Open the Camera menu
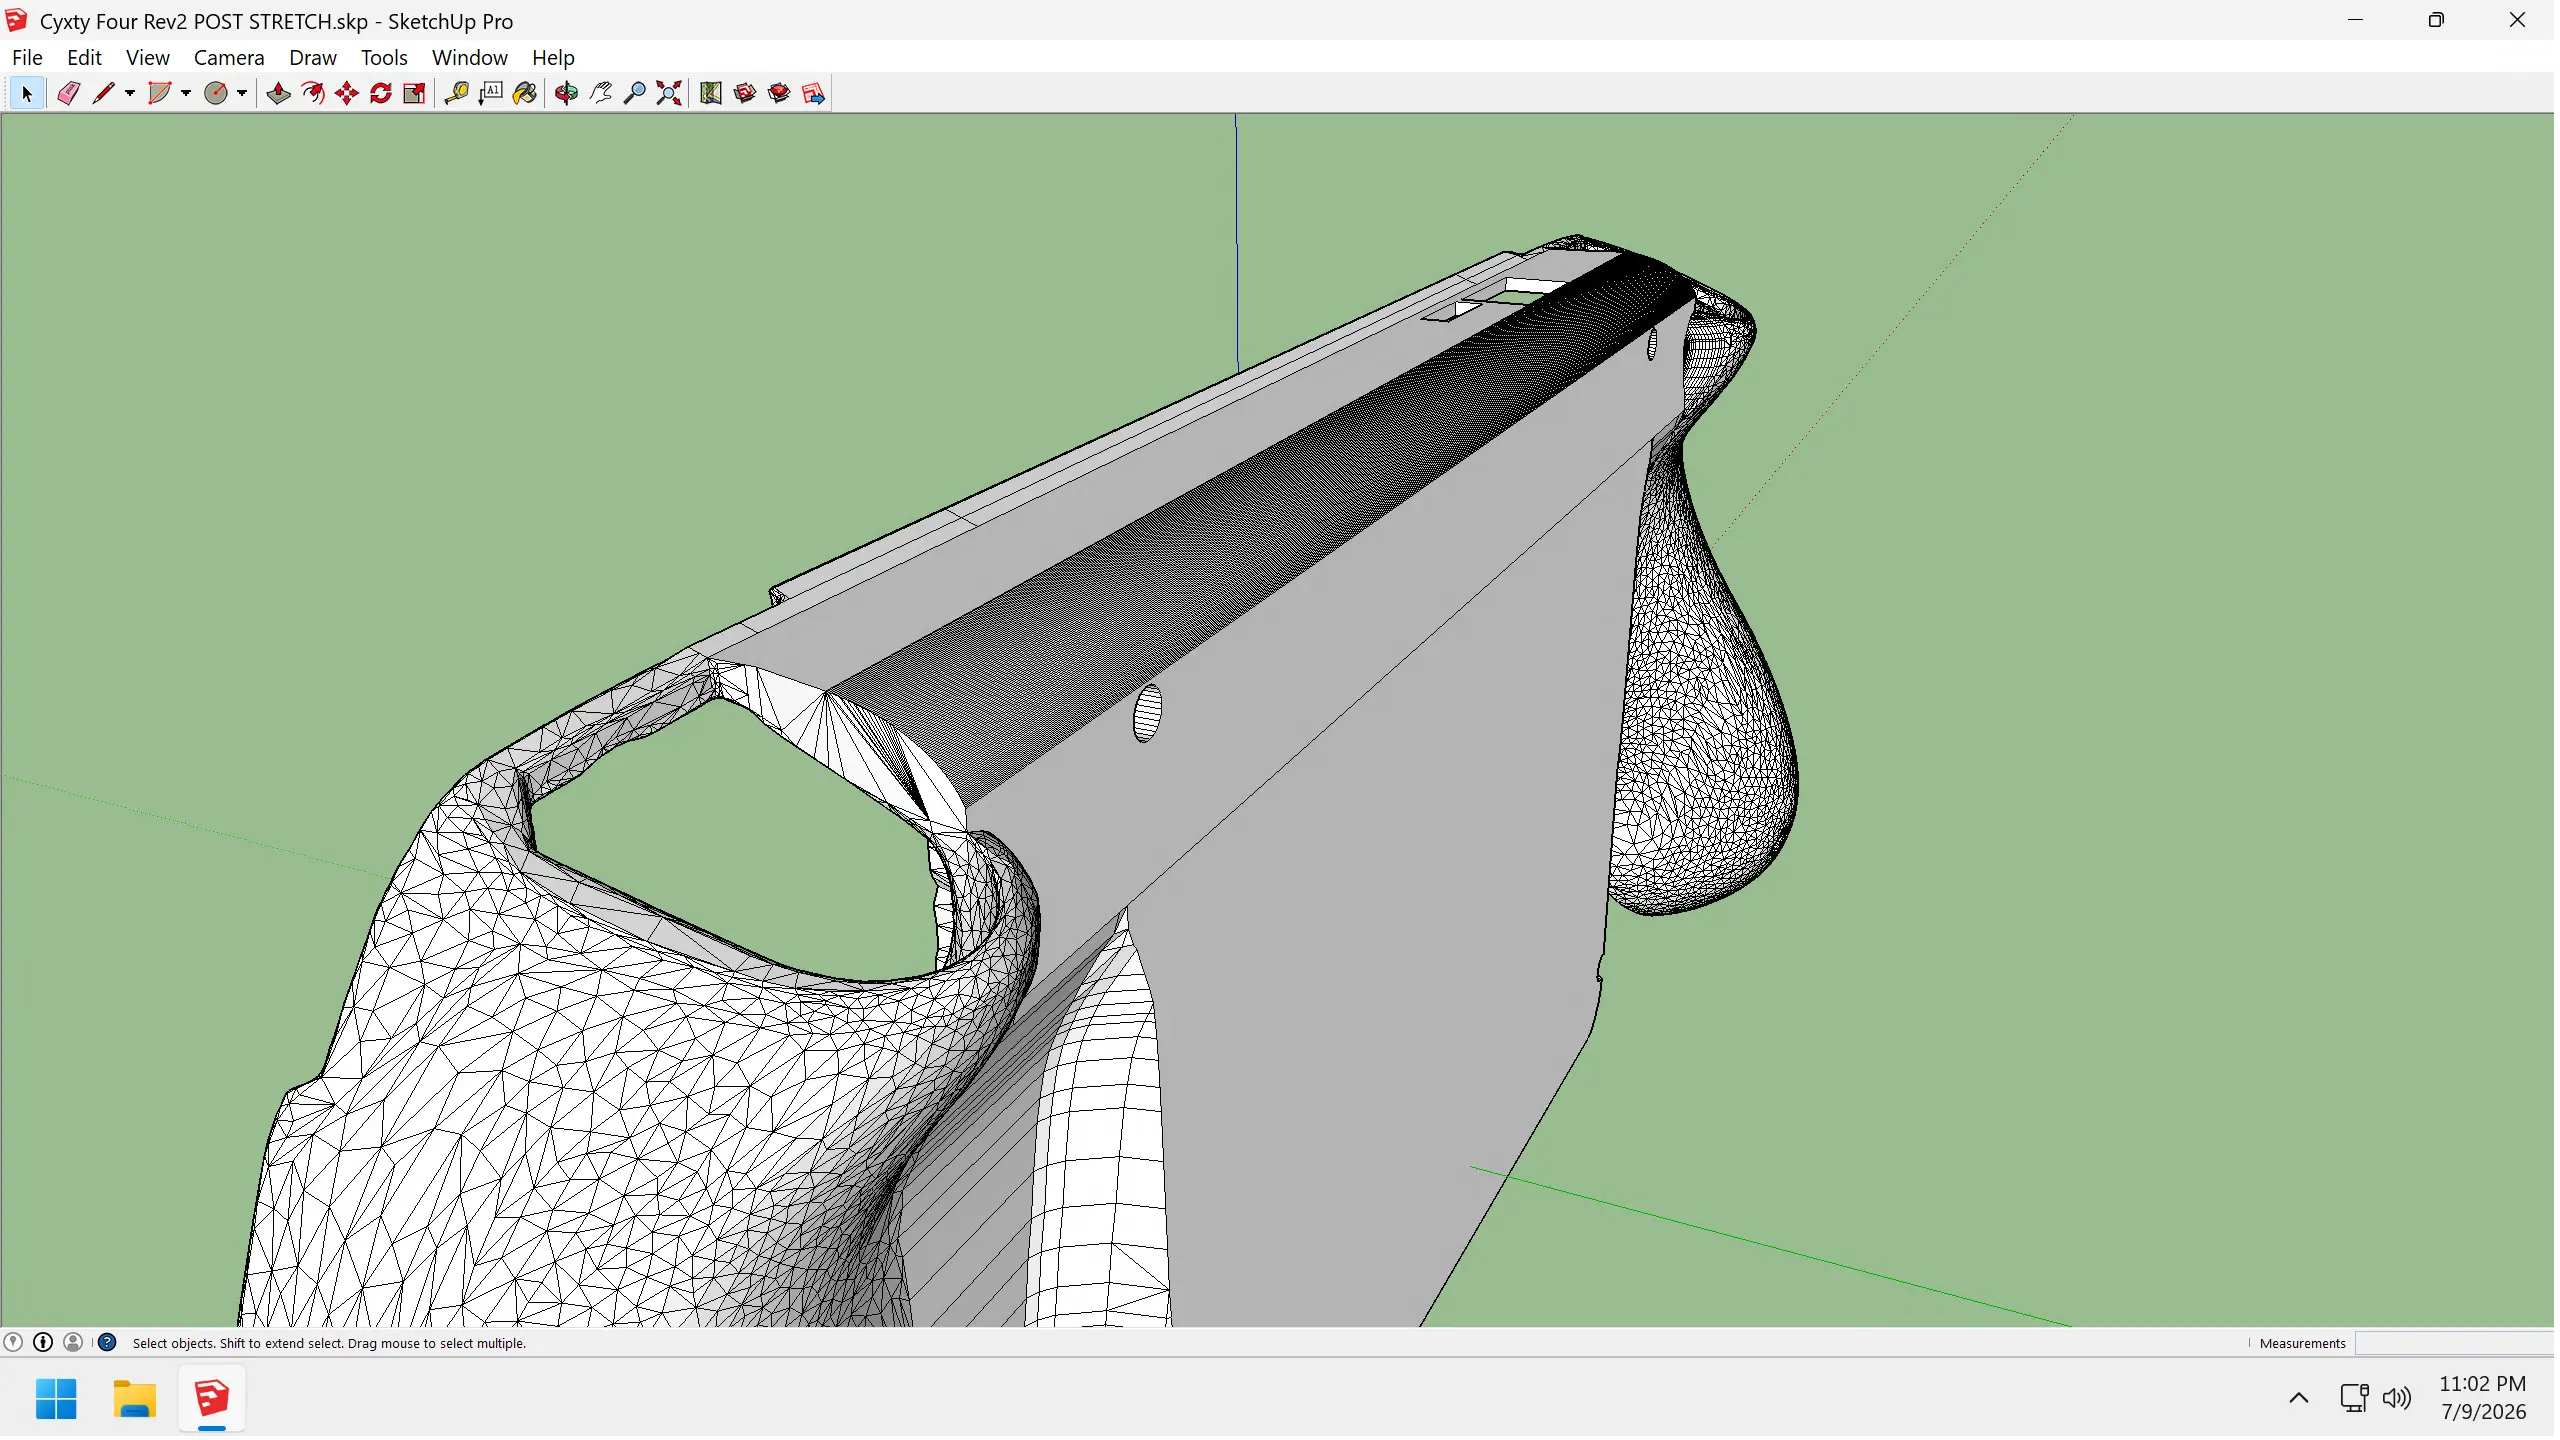The height and width of the screenshot is (1440, 2560). coord(229,58)
